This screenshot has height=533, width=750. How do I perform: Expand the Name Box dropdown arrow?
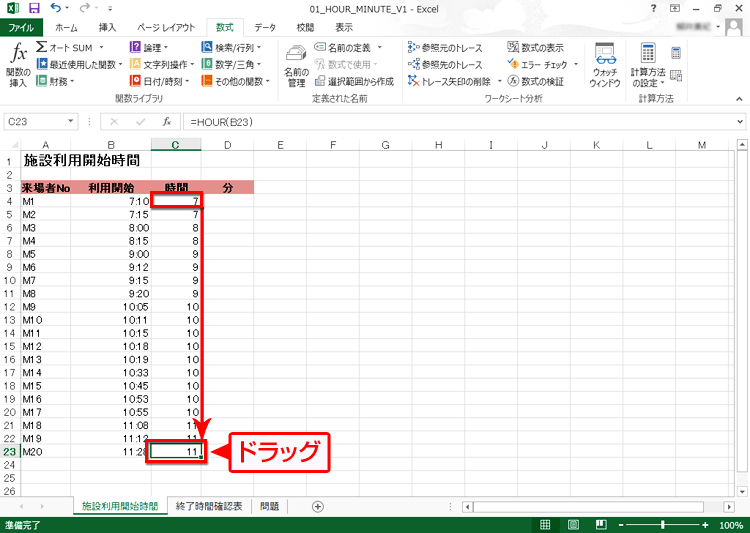[x=70, y=122]
